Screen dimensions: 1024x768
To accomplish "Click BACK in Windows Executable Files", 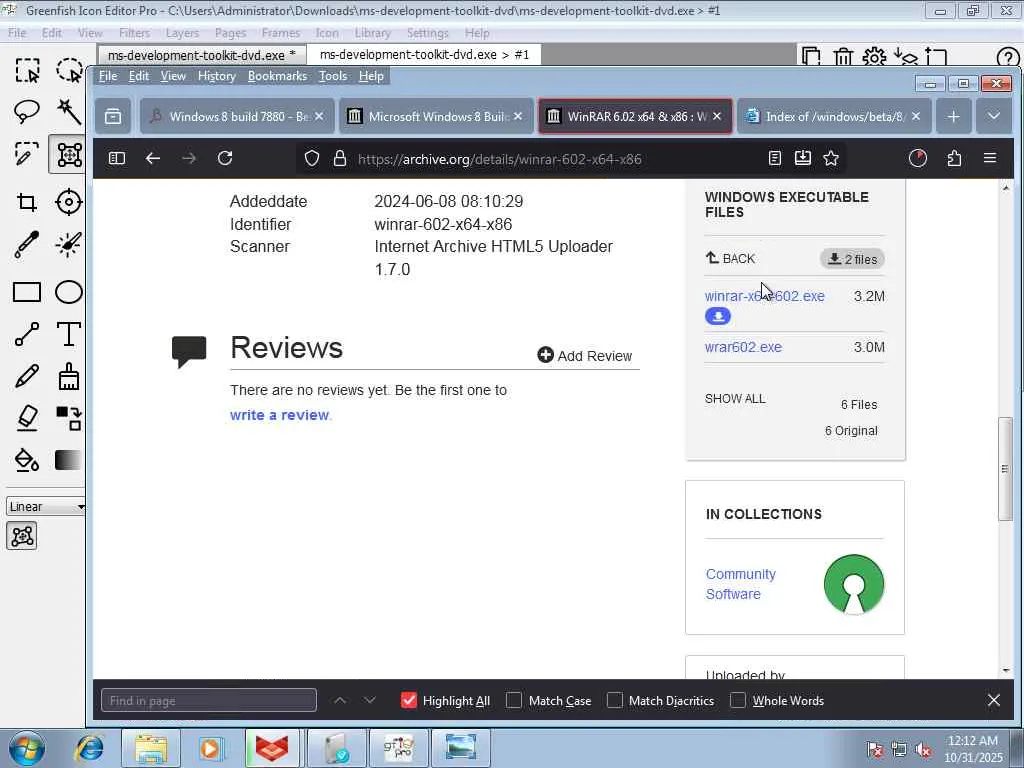I will [730, 259].
